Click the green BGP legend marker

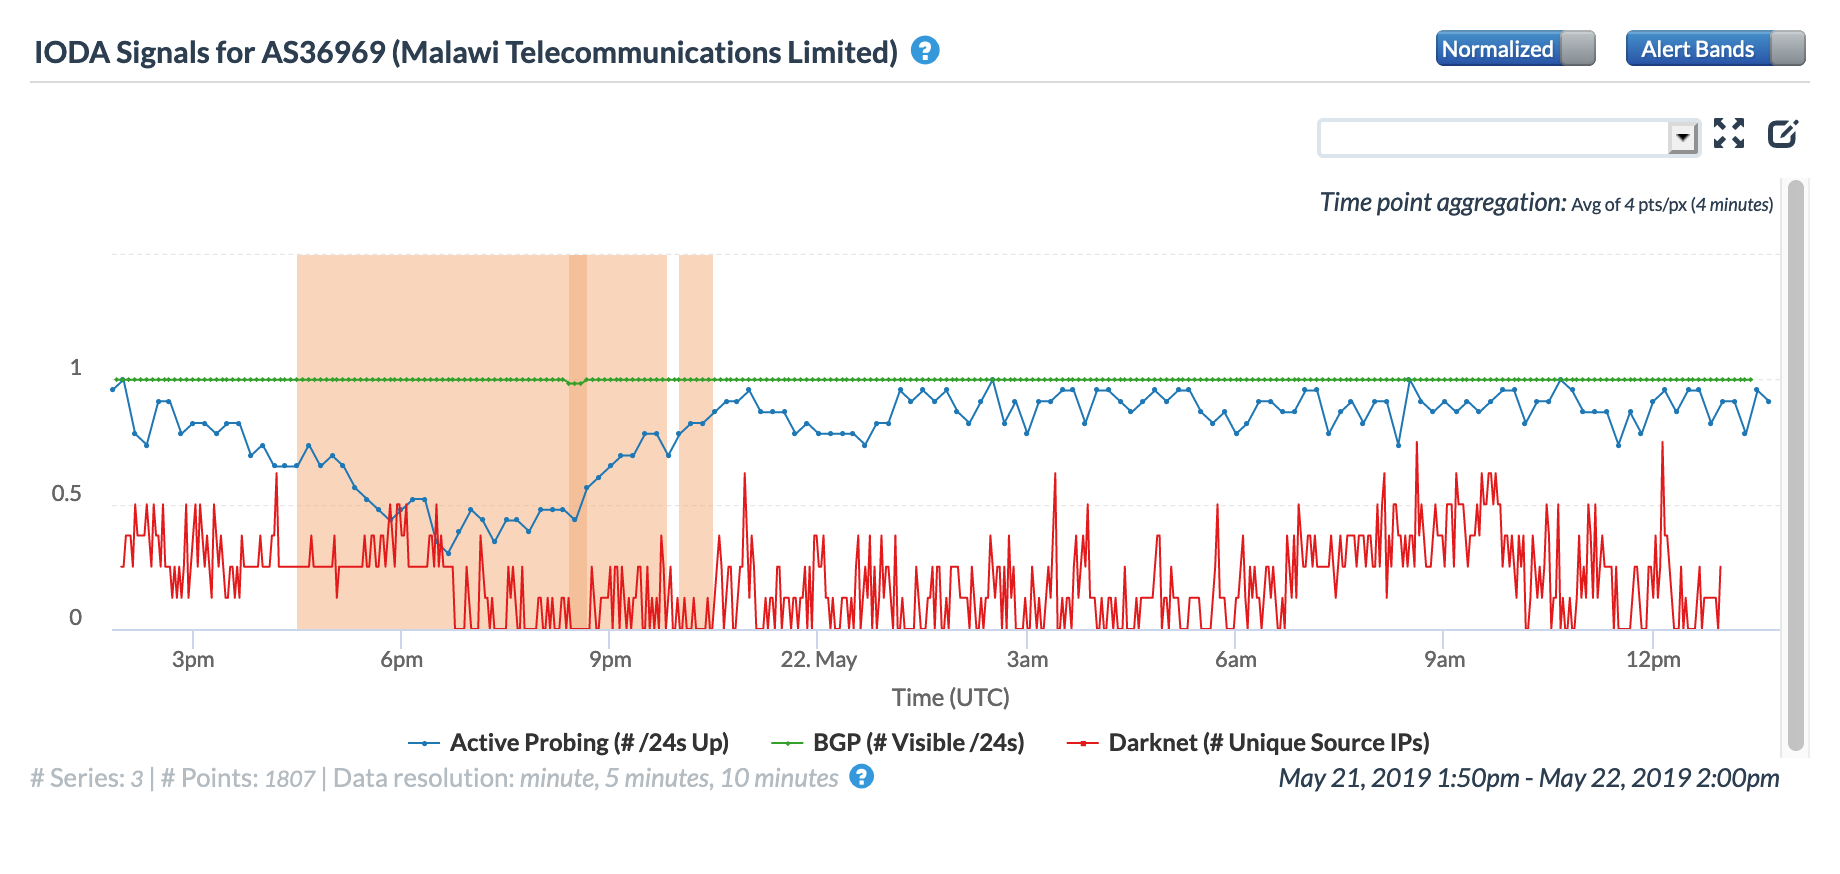pyautogui.click(x=787, y=743)
